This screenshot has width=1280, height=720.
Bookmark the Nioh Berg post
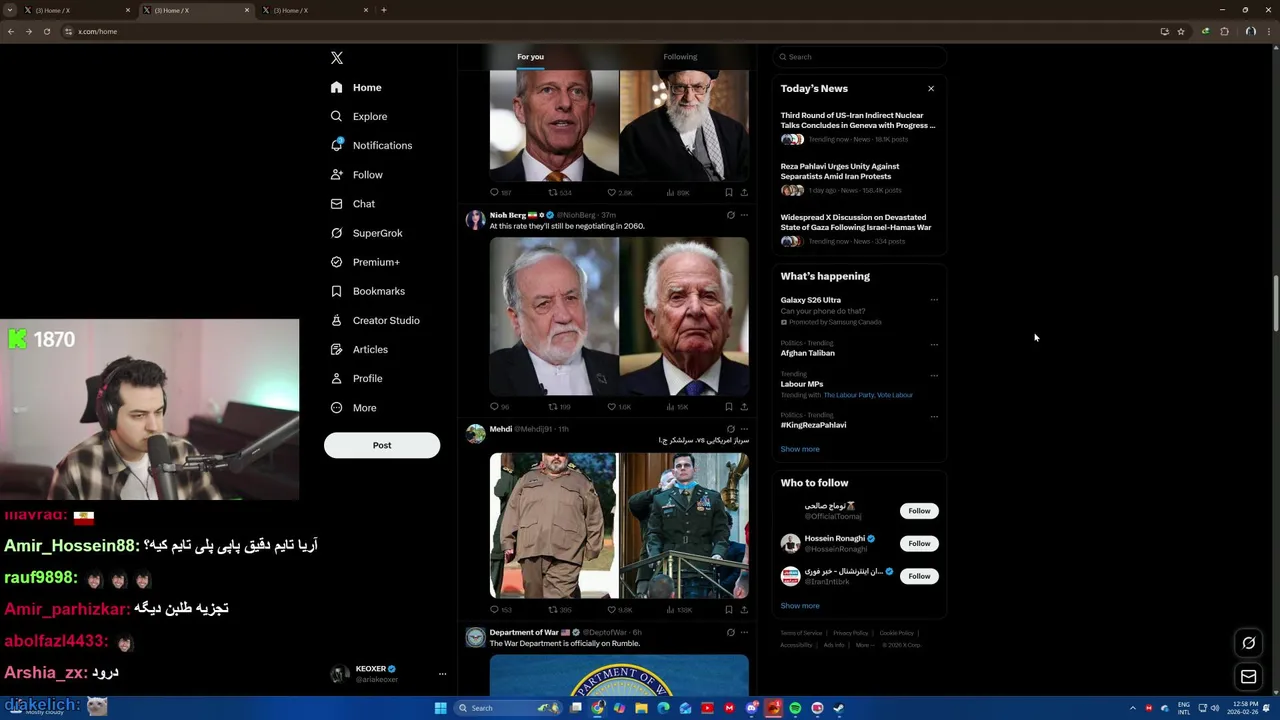pos(729,407)
